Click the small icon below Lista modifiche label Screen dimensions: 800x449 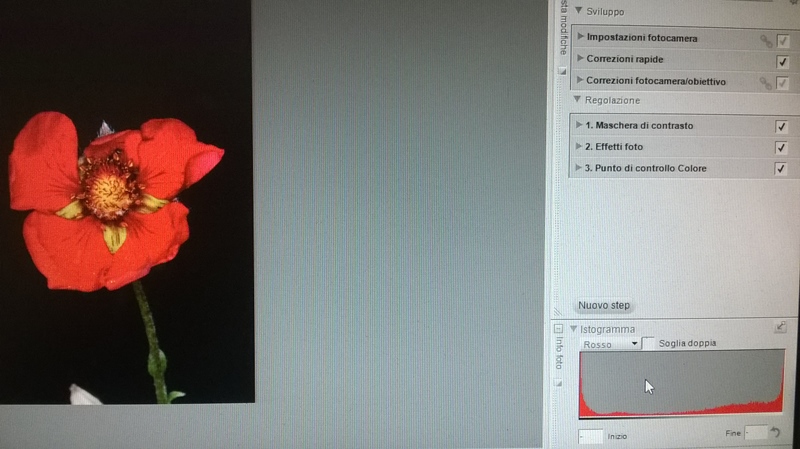[562, 71]
